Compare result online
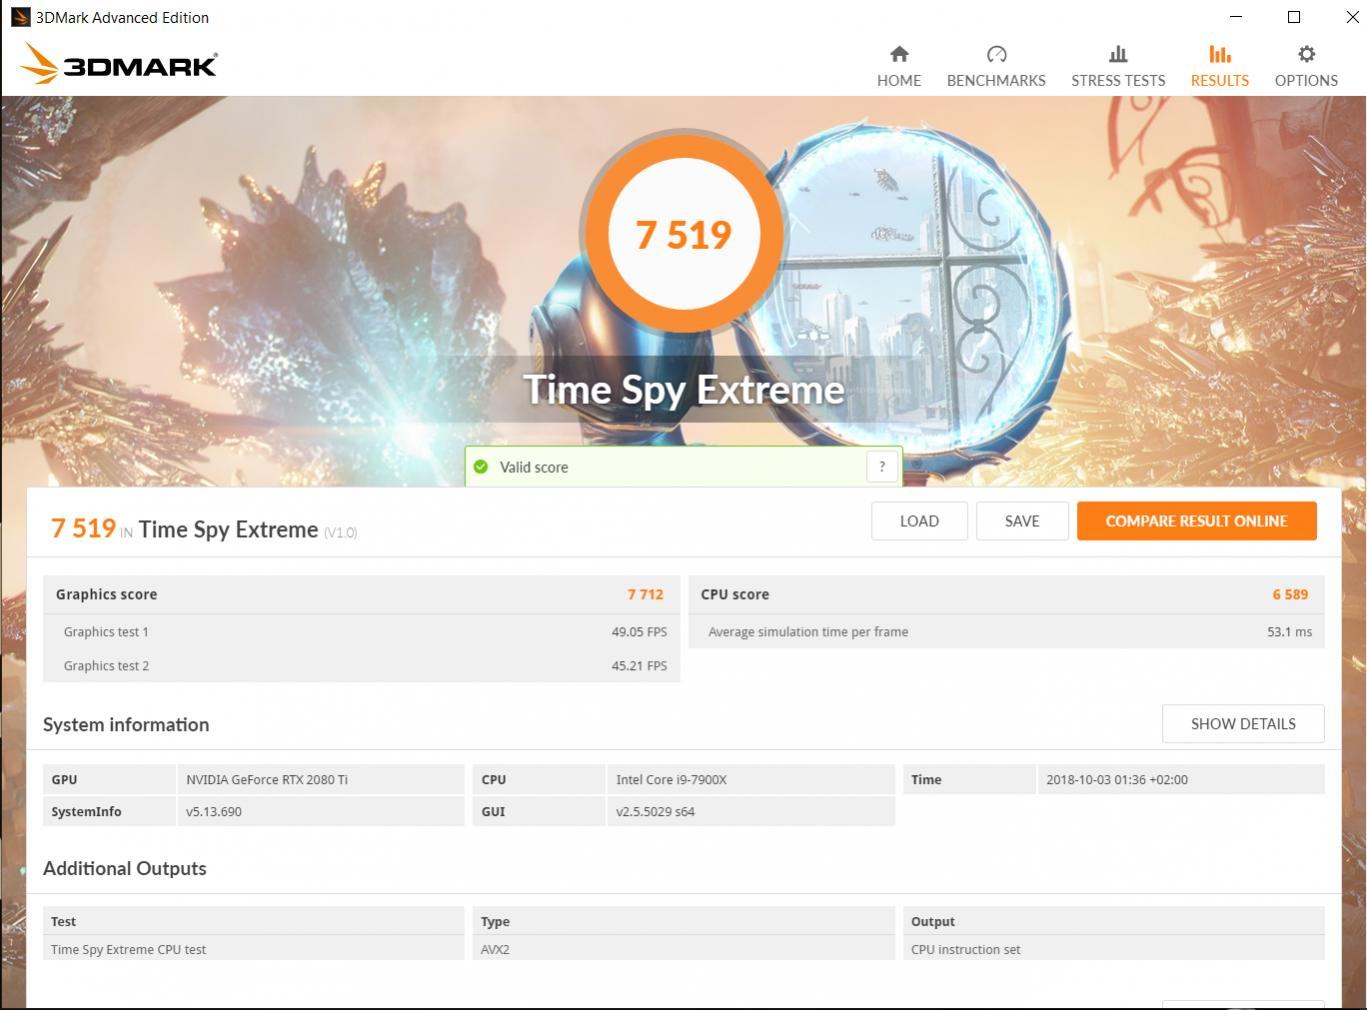 point(1196,521)
